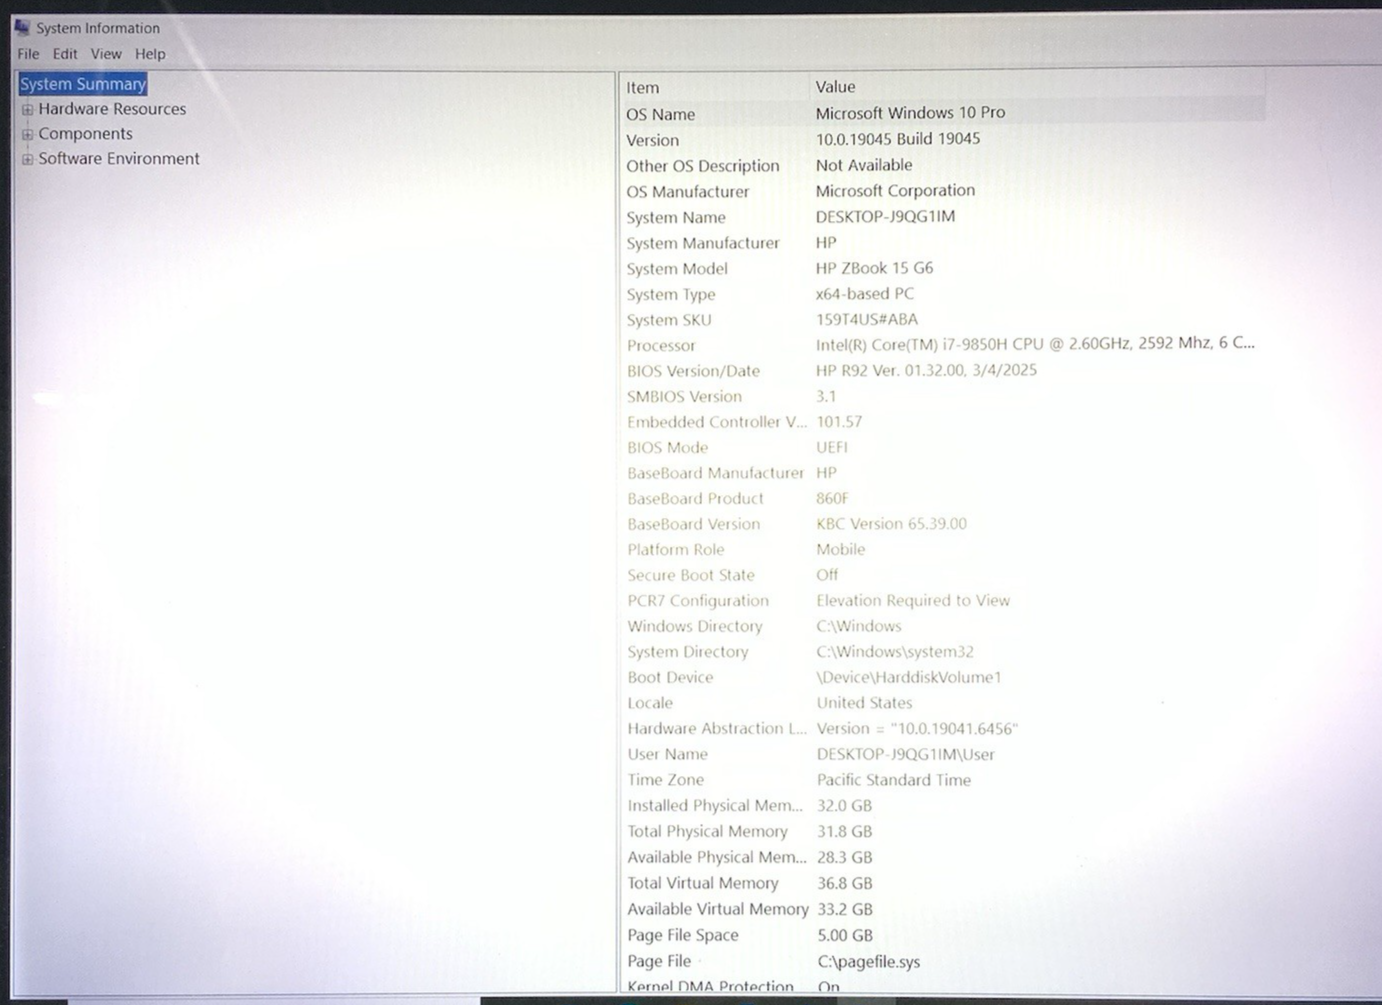1382x1005 pixels.
Task: Expand the Hardware Resources tree node
Action: pos(28,110)
